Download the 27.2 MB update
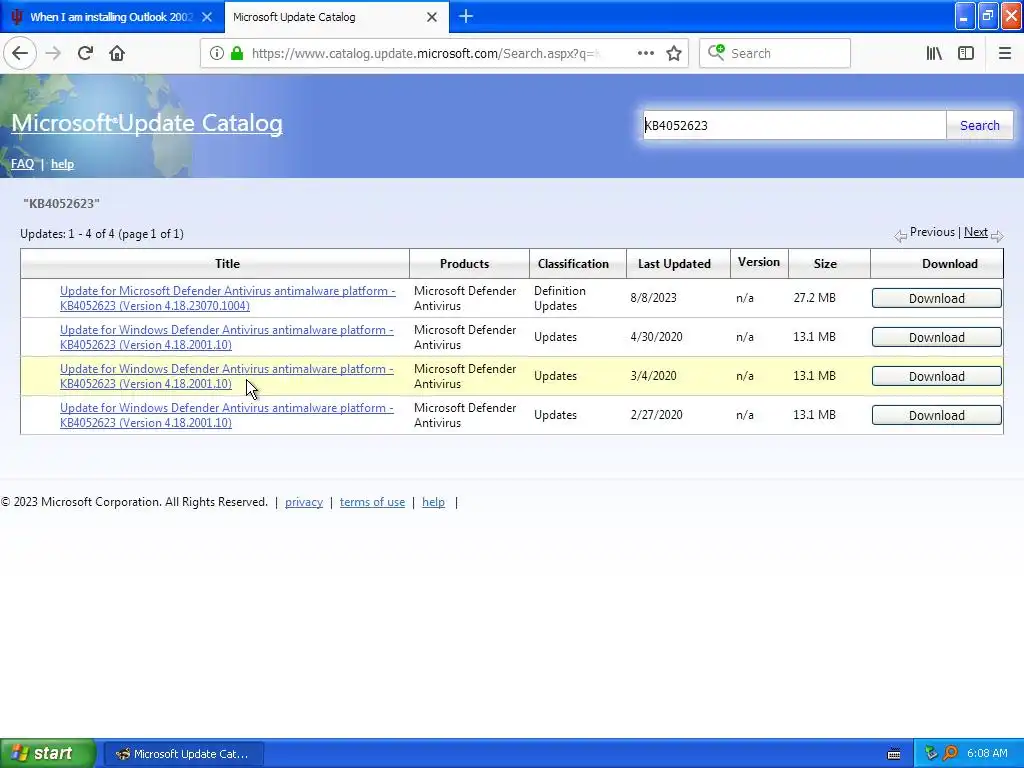 click(936, 298)
